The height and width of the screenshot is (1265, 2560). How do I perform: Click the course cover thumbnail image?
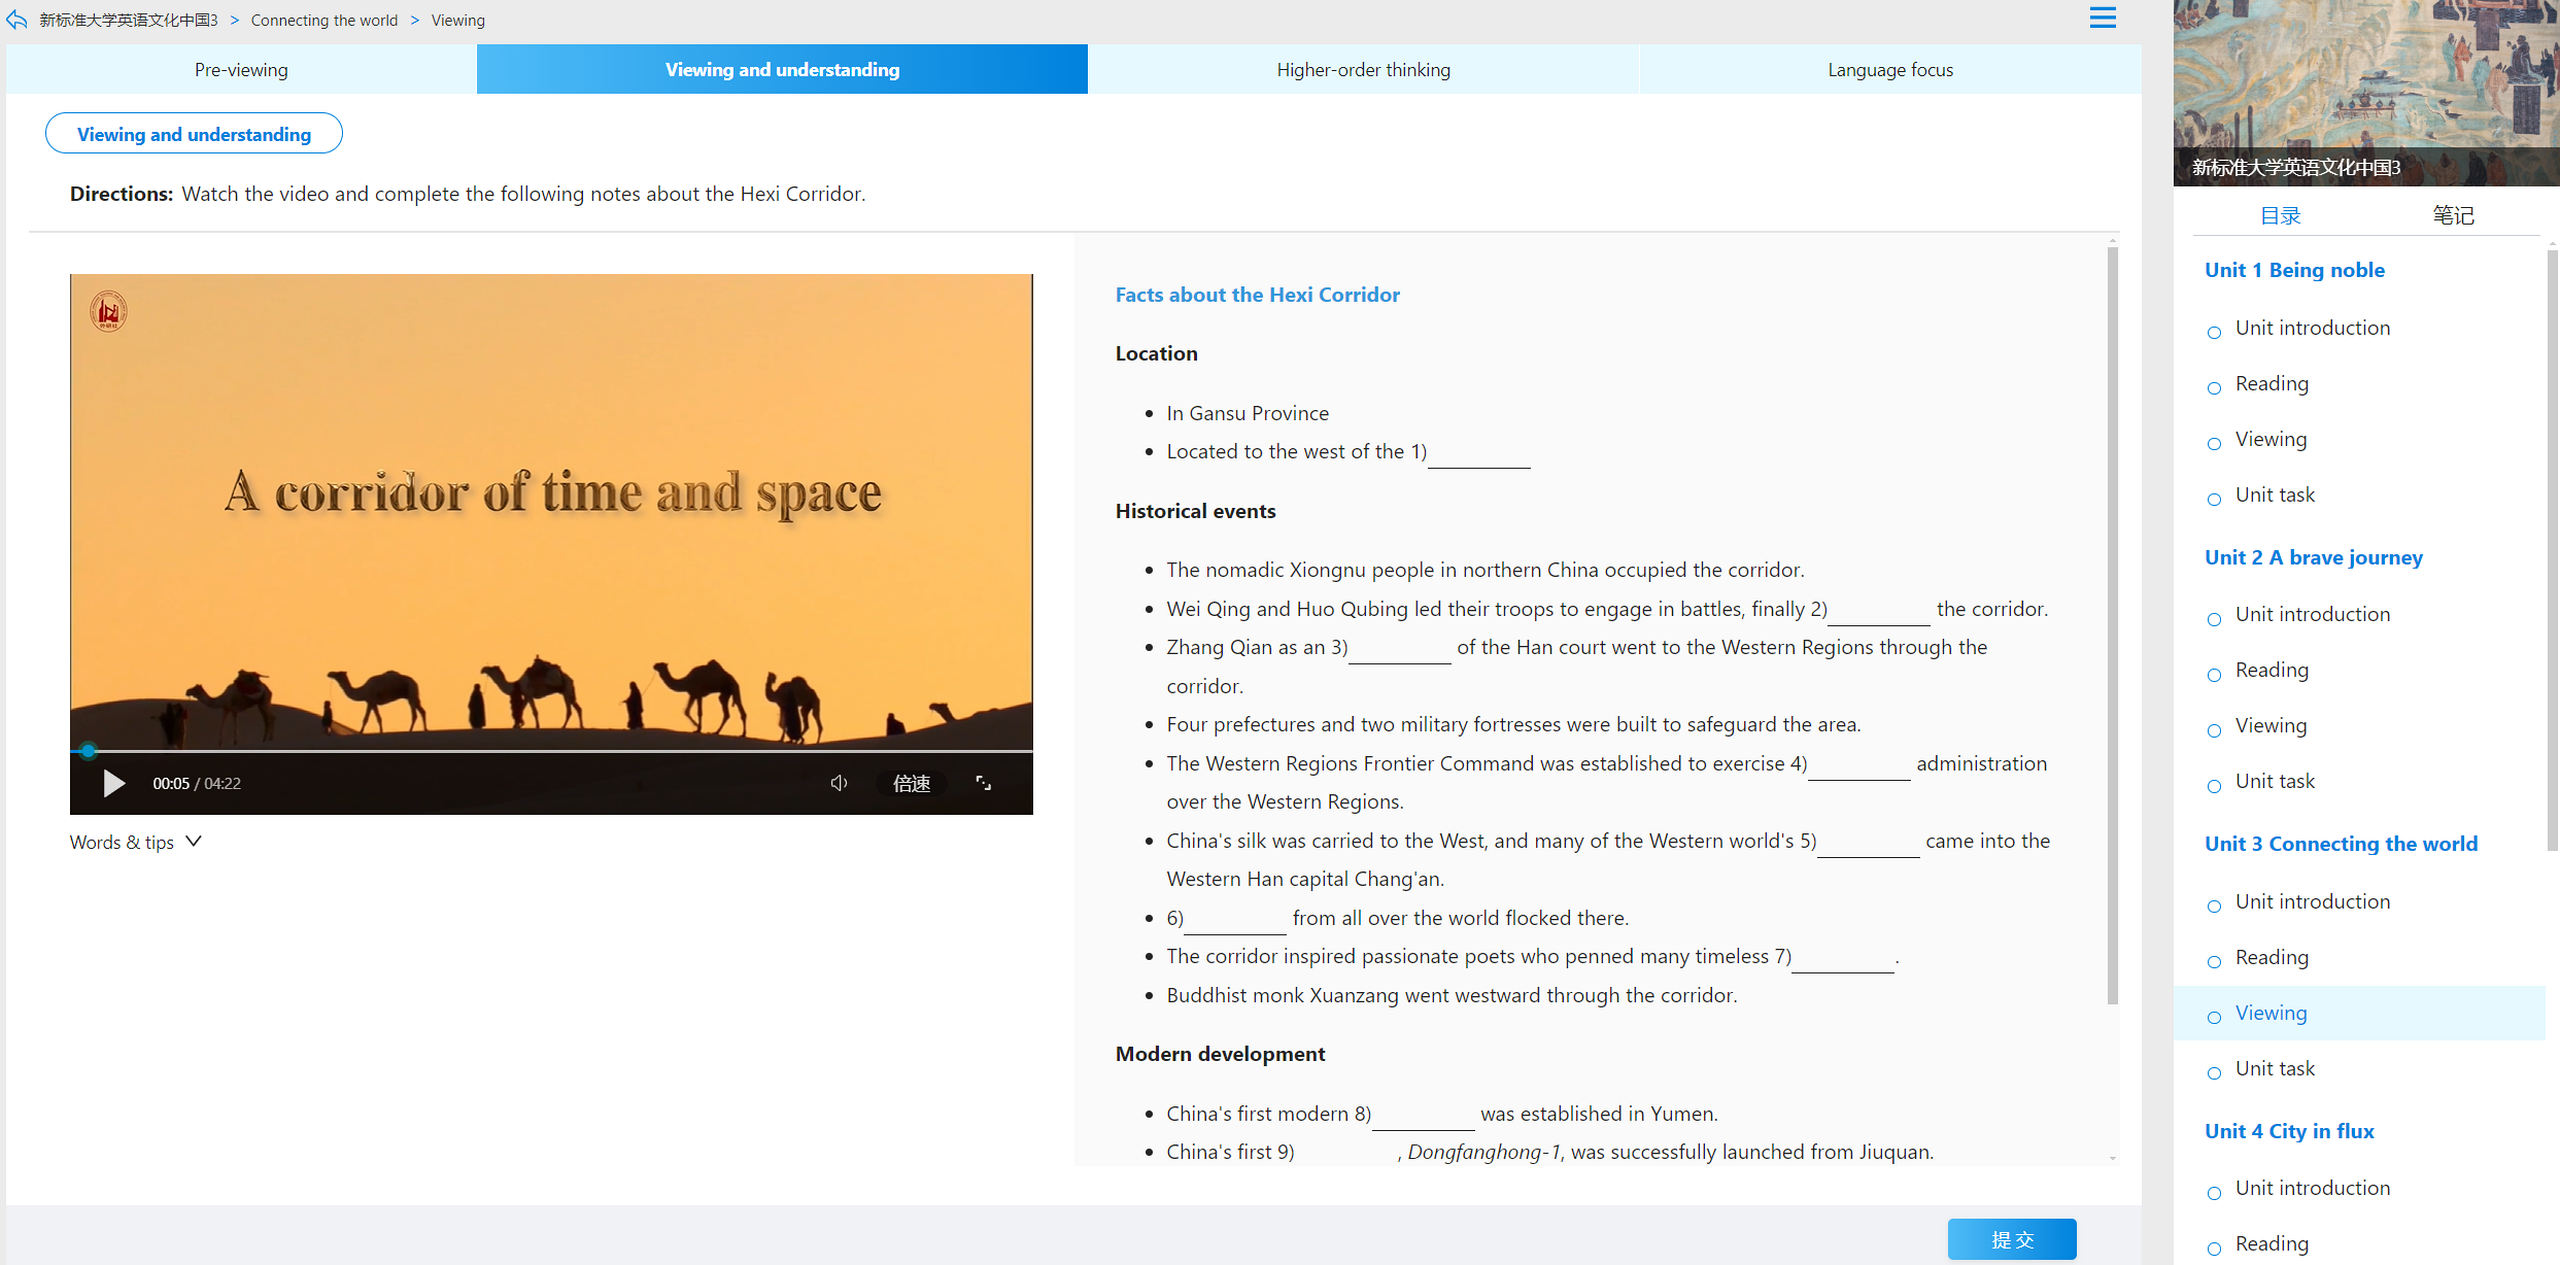coord(2366,92)
